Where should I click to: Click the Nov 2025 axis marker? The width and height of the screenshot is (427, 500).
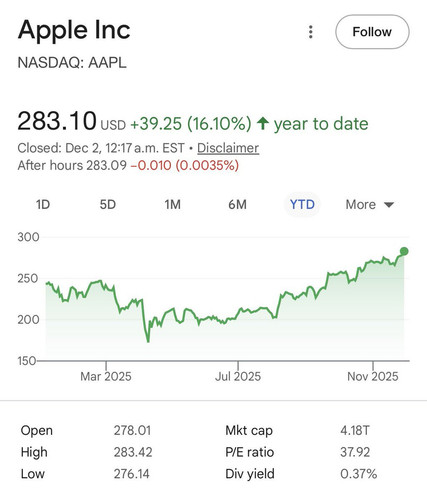(373, 376)
